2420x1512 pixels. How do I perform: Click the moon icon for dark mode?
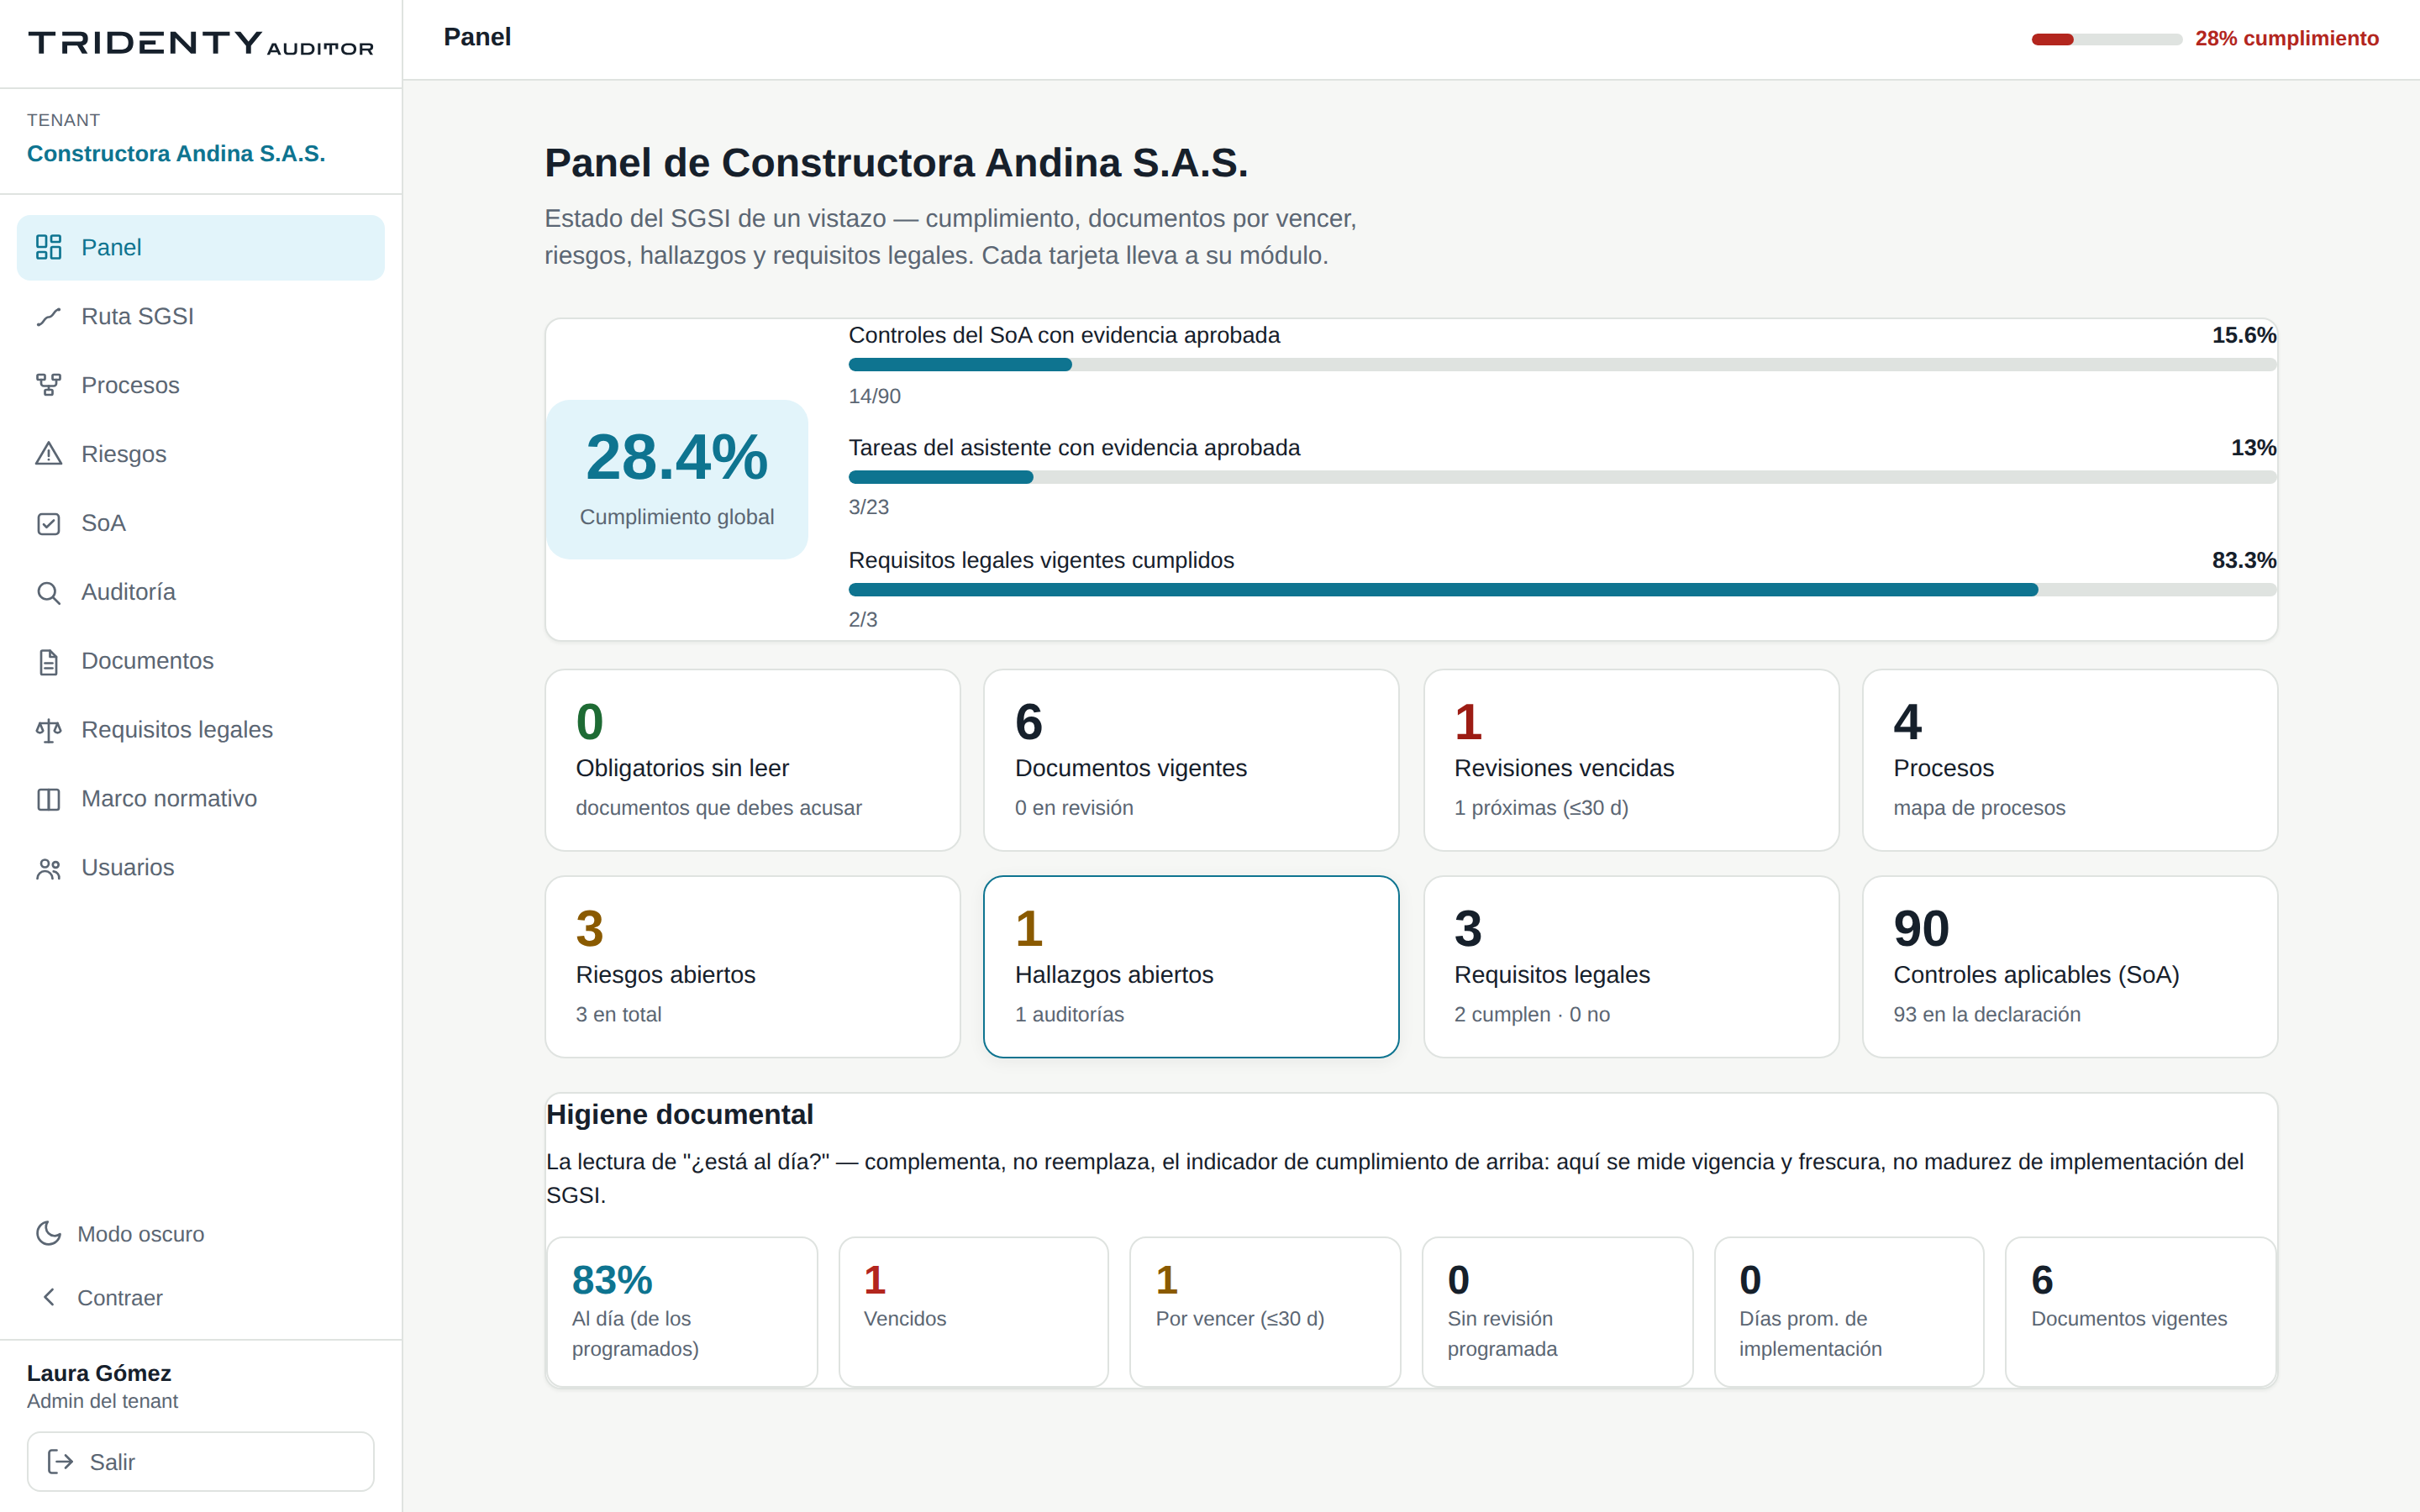(48, 1233)
